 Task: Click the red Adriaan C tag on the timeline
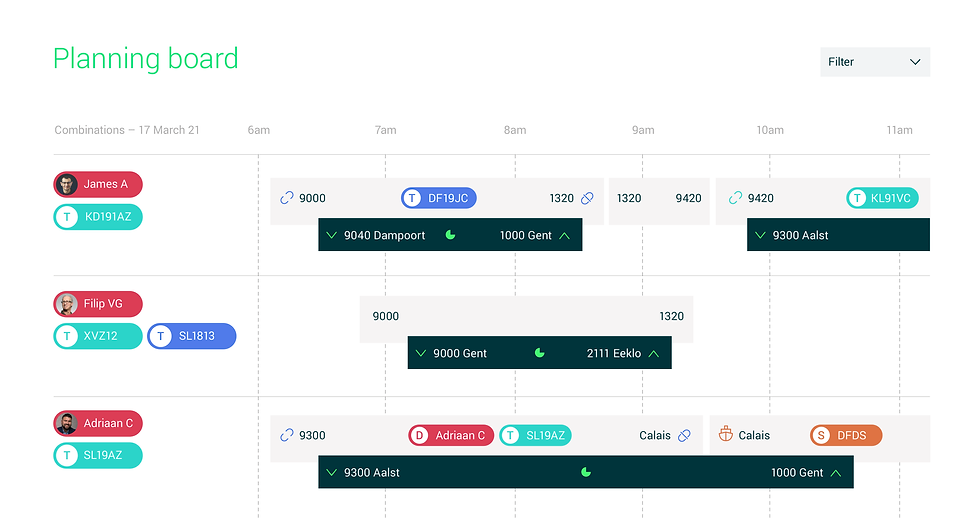pos(451,435)
